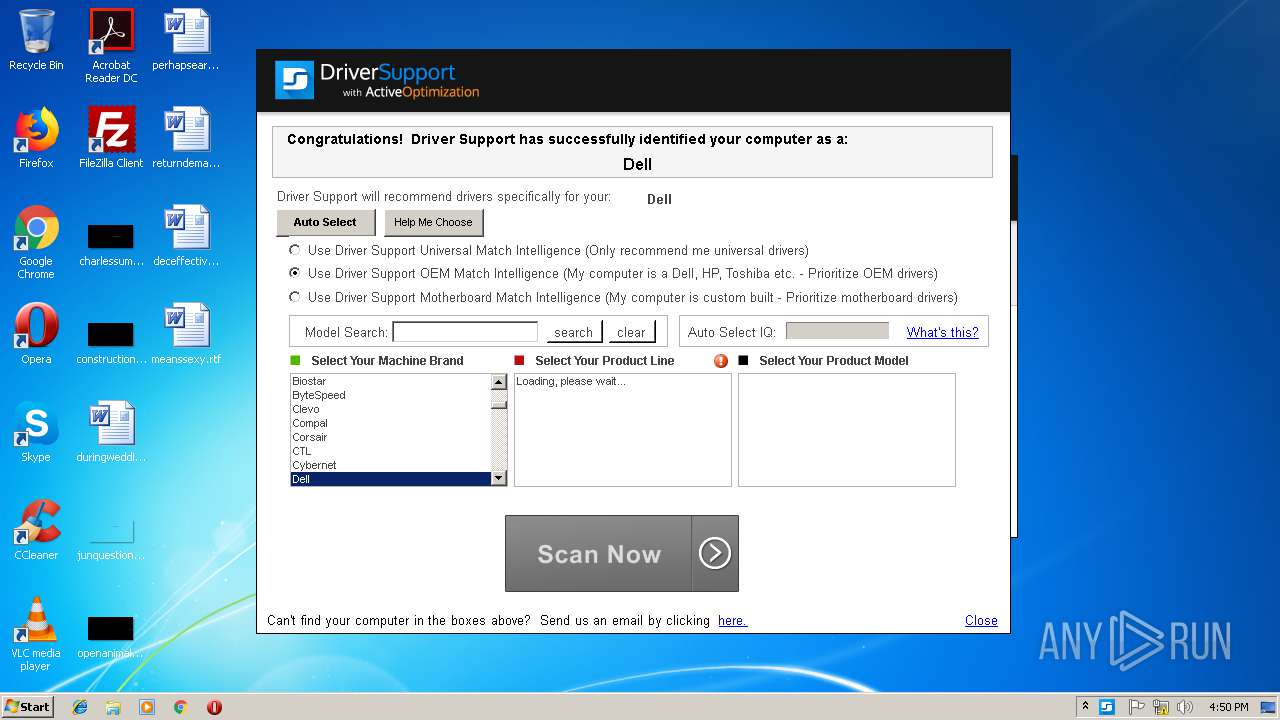Select Biostar in the brand list
This screenshot has height=720, width=1280.
(x=390, y=381)
